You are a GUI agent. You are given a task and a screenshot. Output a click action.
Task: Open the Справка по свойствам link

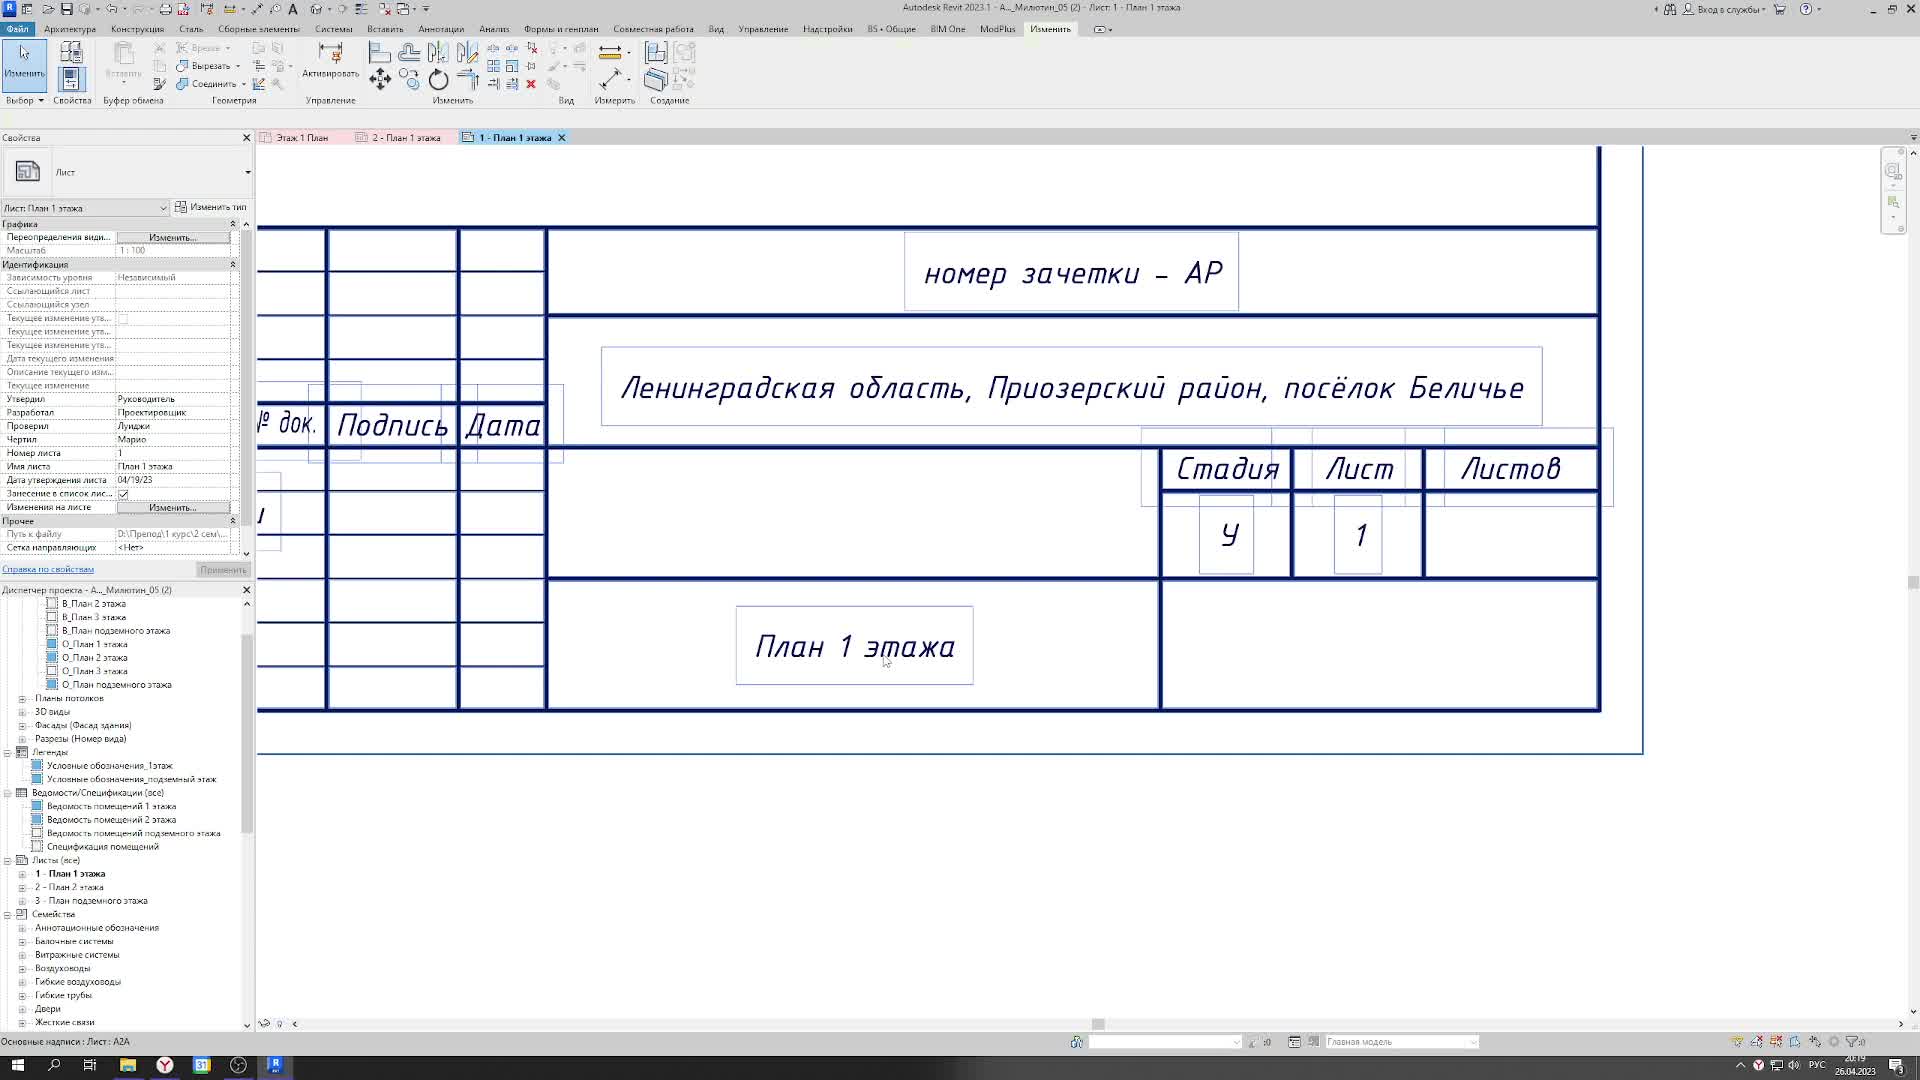48,570
